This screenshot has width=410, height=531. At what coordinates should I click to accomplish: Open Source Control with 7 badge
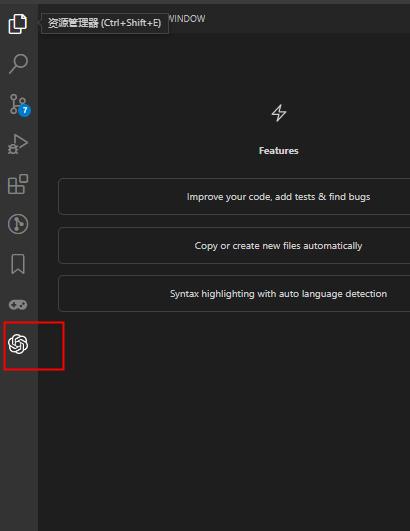(19, 105)
